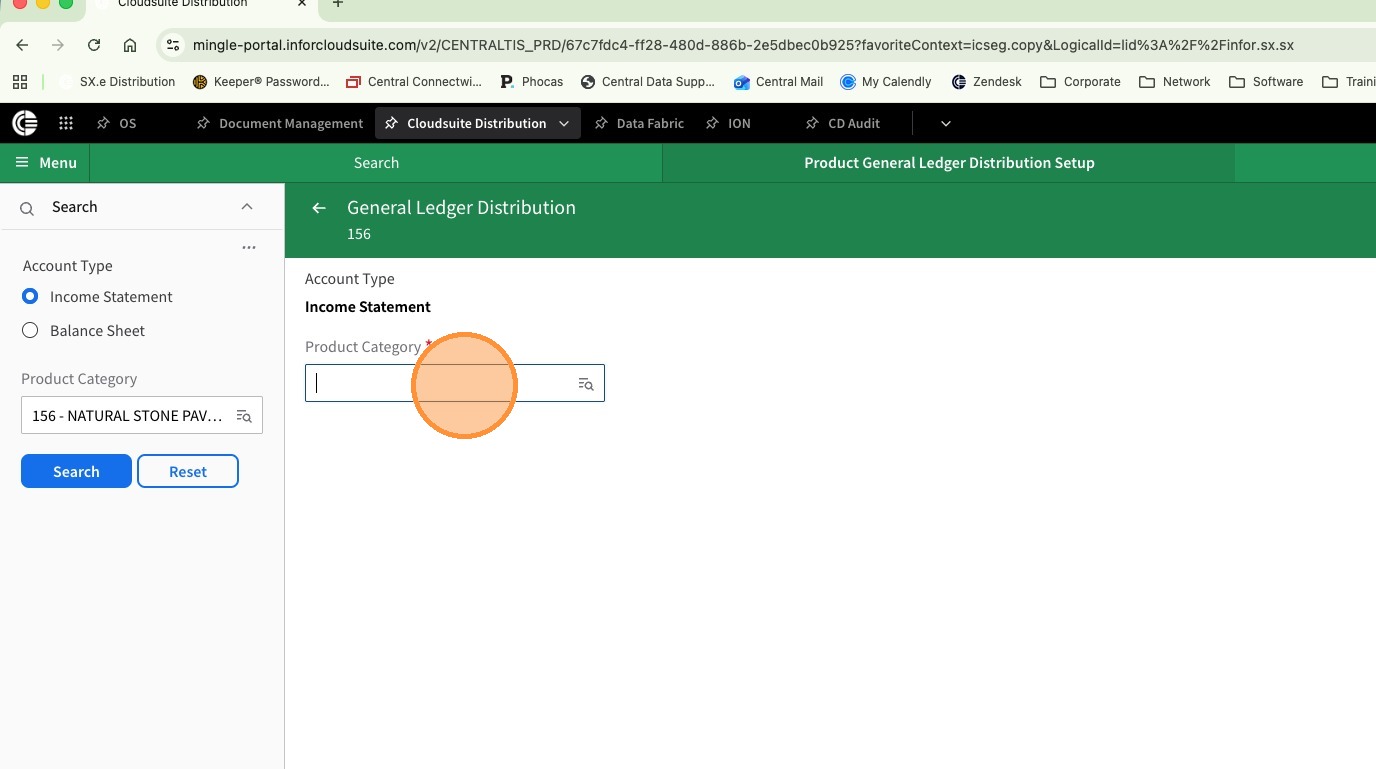The height and width of the screenshot is (769, 1376).
Task: Expand the more apps chevron
Action: pyautogui.click(x=945, y=123)
